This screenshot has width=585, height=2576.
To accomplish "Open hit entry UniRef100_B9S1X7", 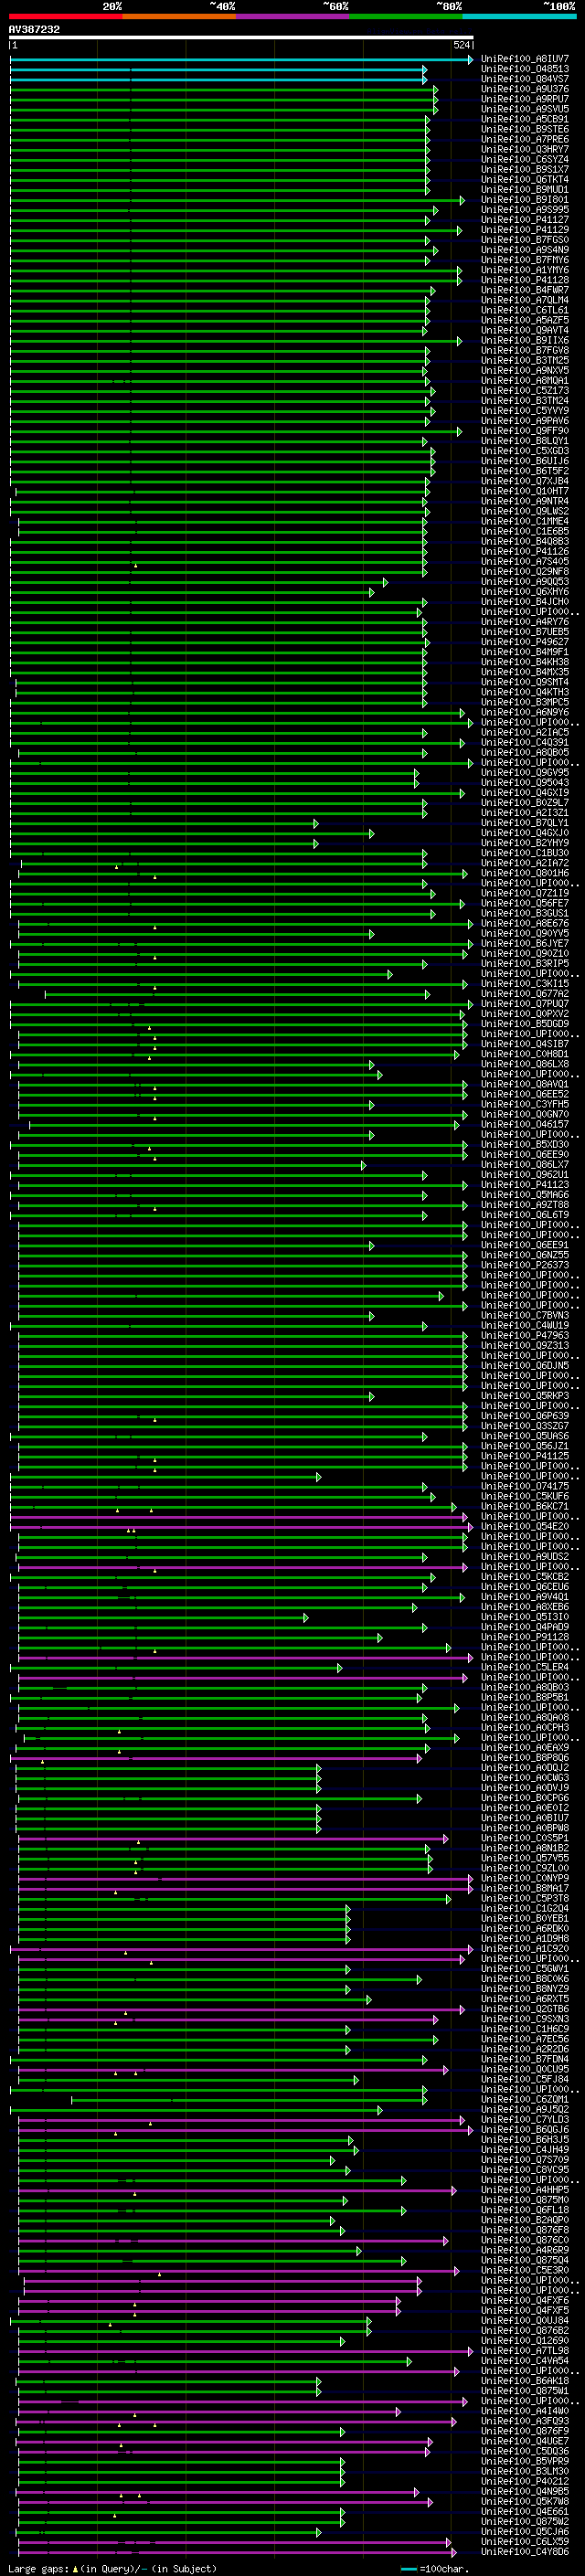I will (x=525, y=169).
